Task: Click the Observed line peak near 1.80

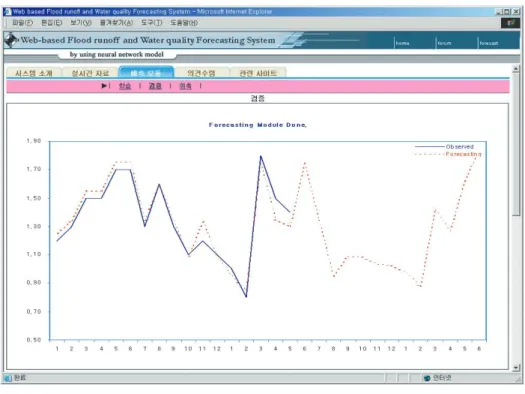Action: [260, 156]
